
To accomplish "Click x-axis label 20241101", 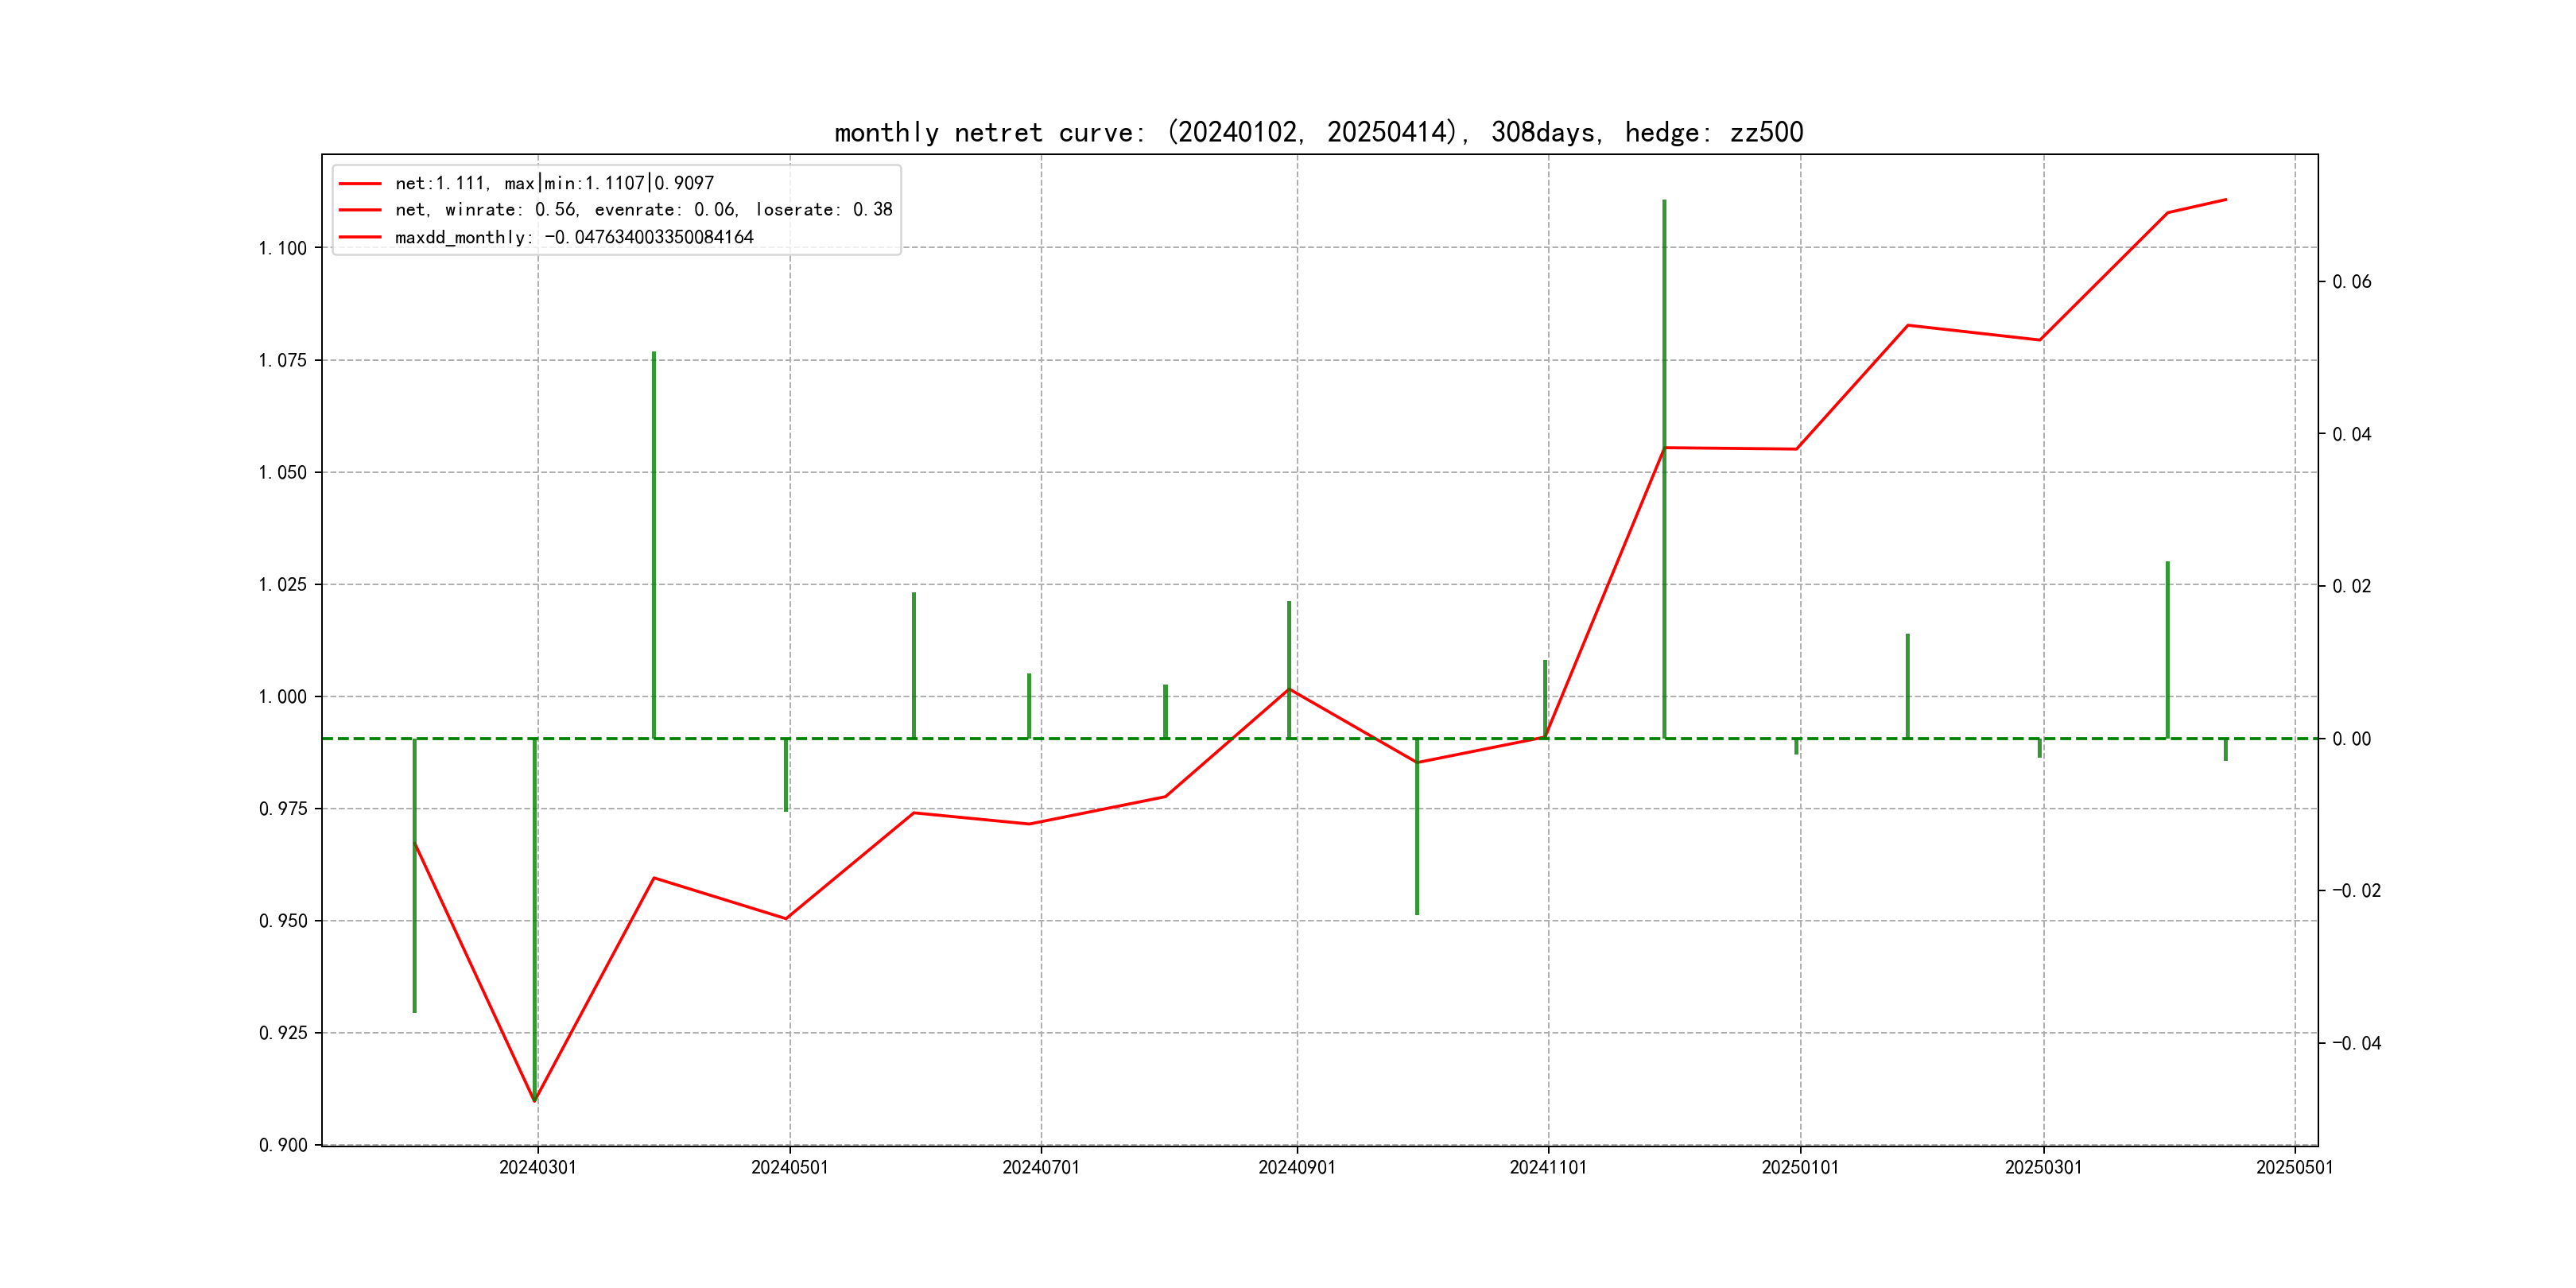I will click(x=1548, y=1167).
